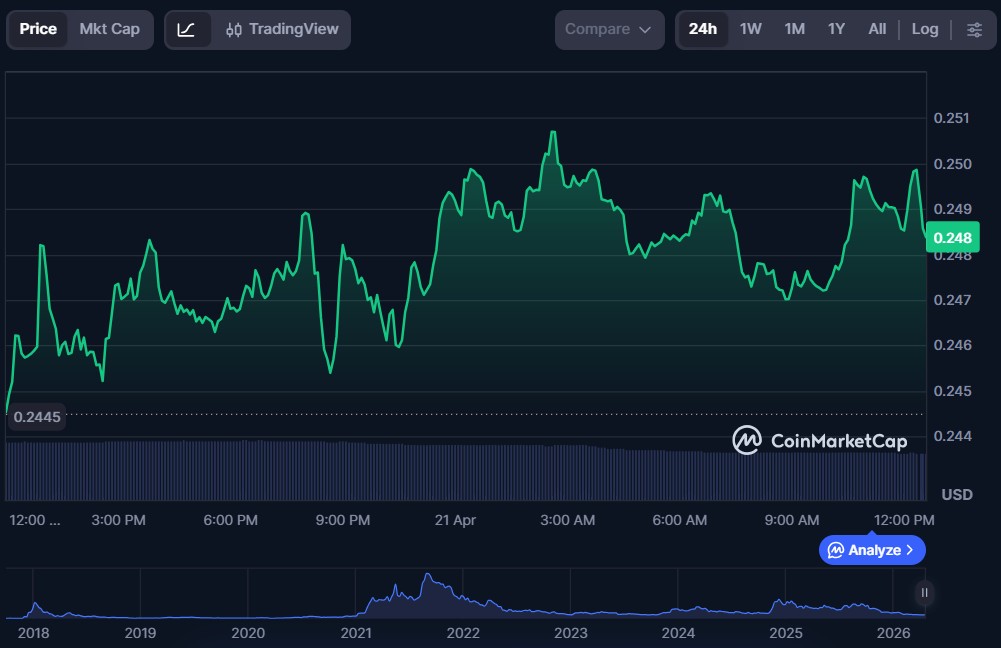Viewport: 1001px width, 648px height.
Task: Click the chart peak near 3:00 AM
Action: click(552, 132)
